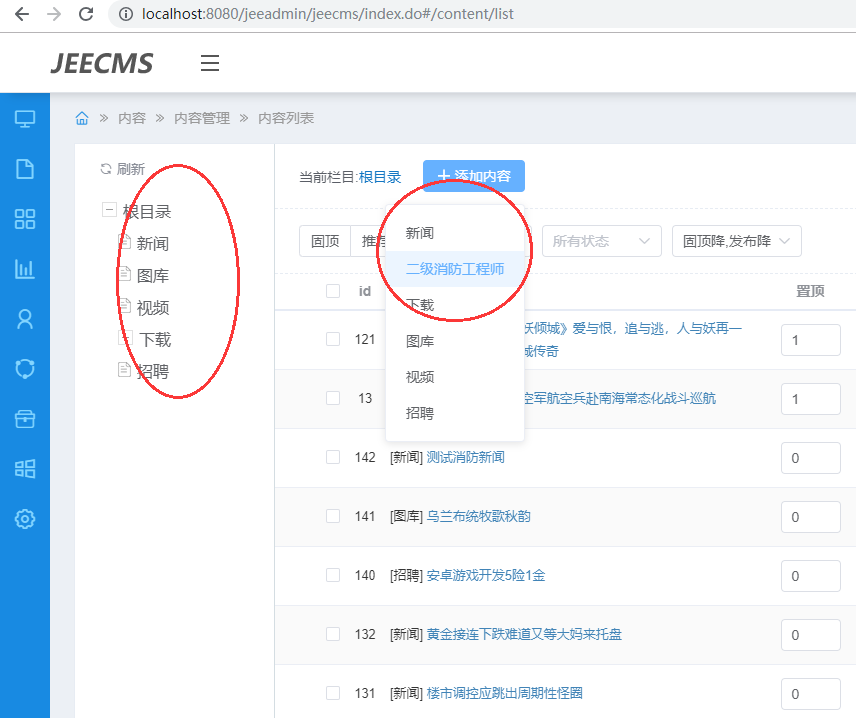856x718 pixels.
Task: Click the 根目录 current column link
Action: click(x=380, y=177)
